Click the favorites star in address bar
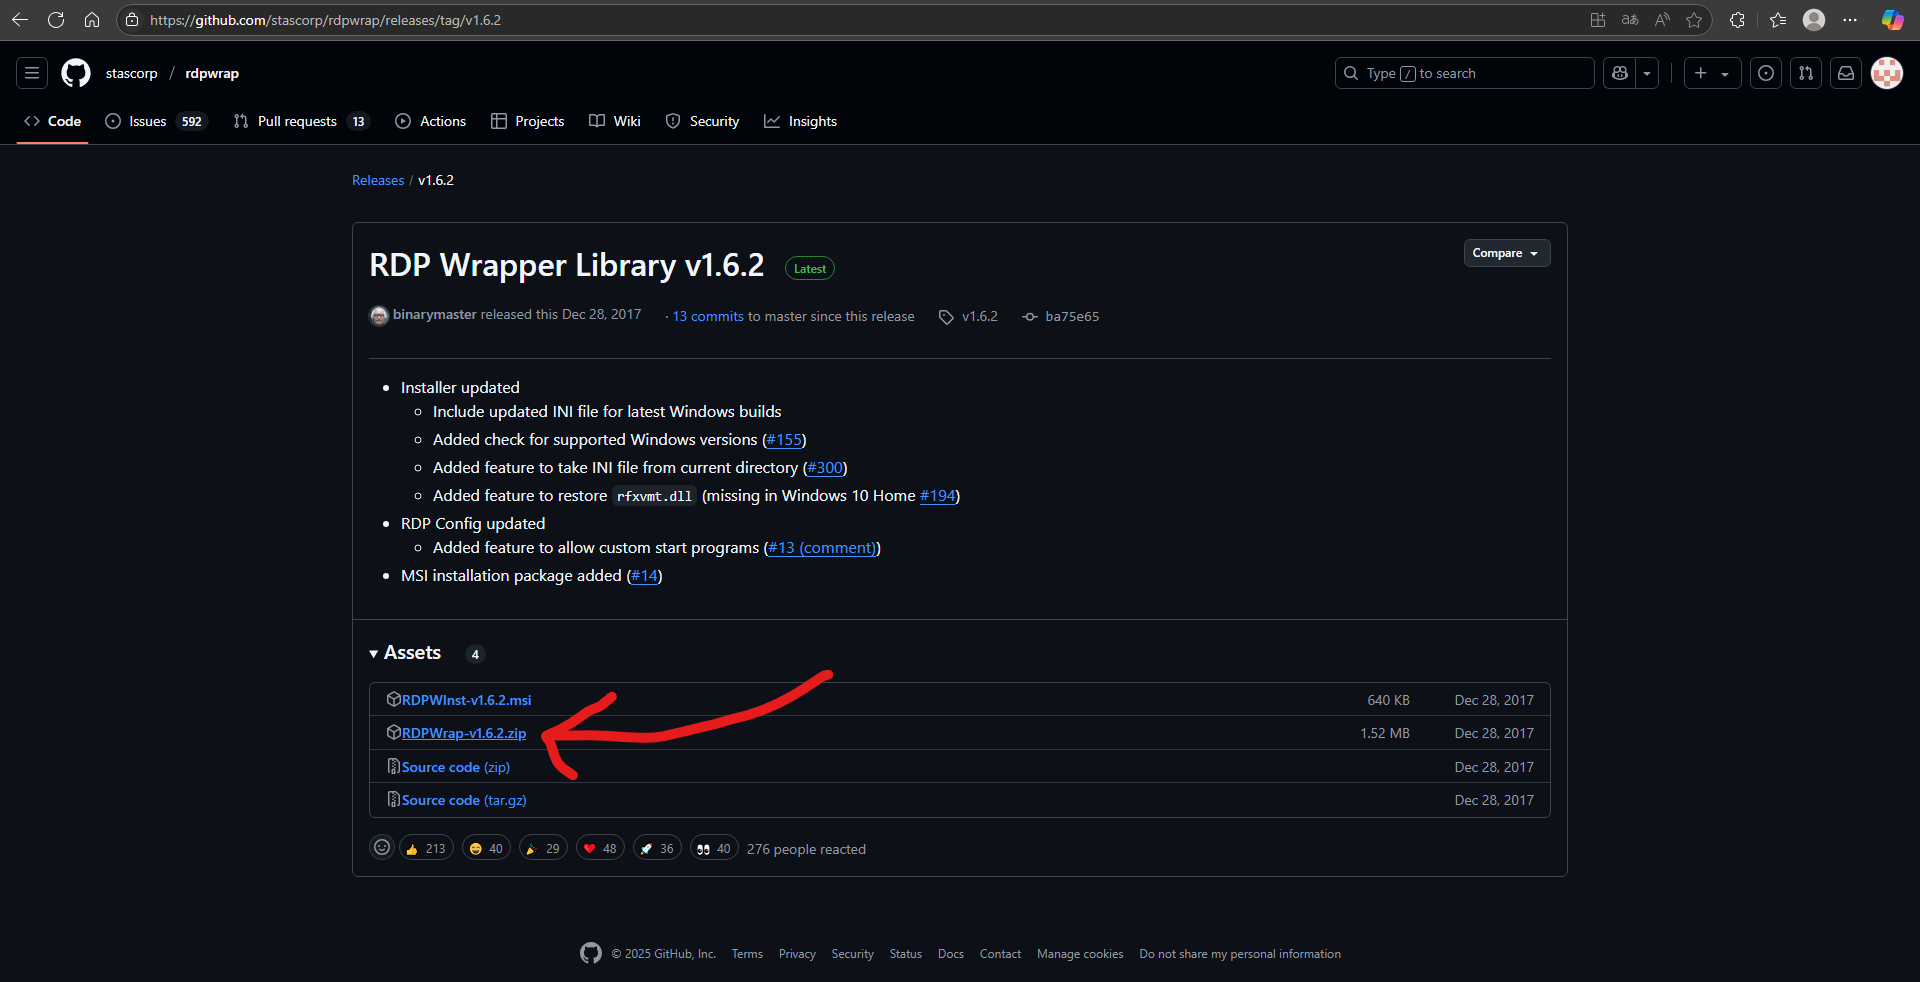 (x=1694, y=20)
